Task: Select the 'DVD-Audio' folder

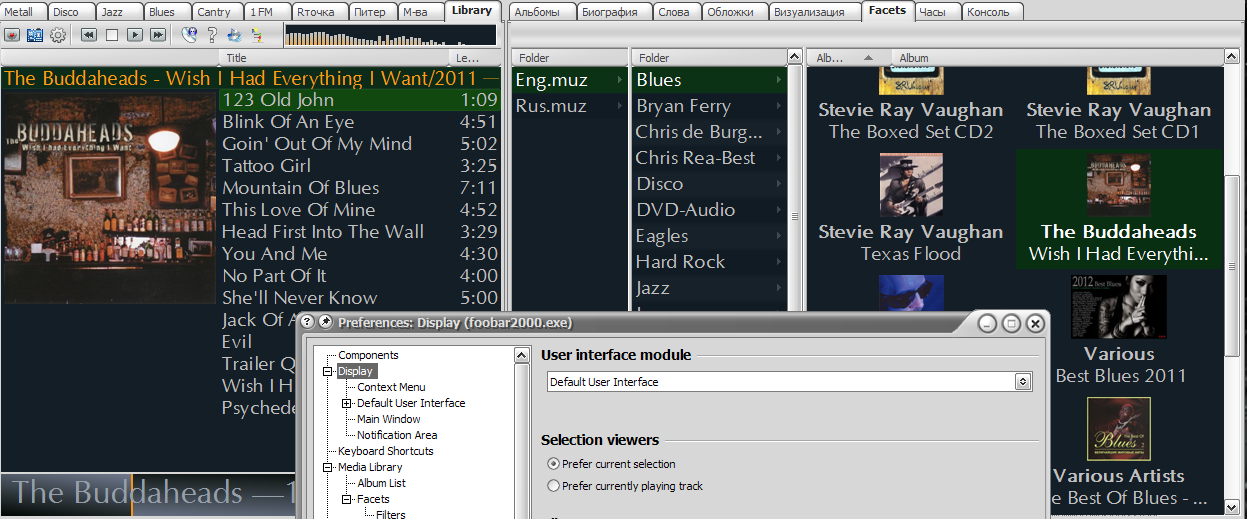Action: tap(710, 210)
